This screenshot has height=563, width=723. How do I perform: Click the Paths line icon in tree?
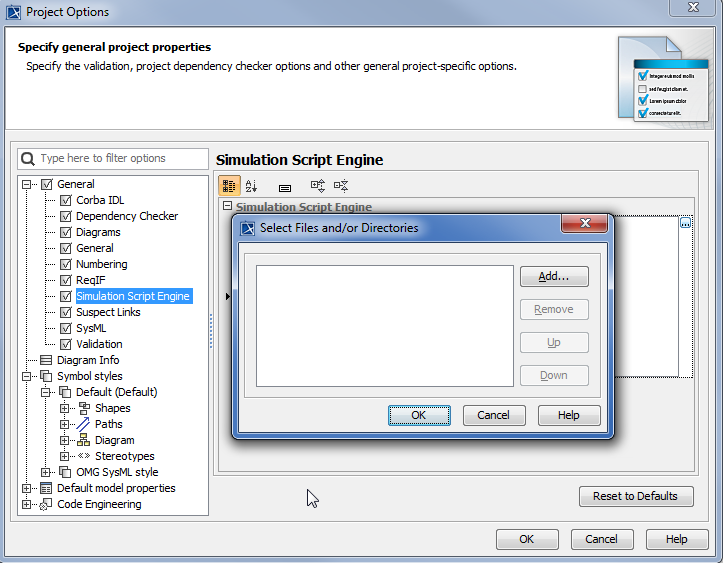coord(83,424)
